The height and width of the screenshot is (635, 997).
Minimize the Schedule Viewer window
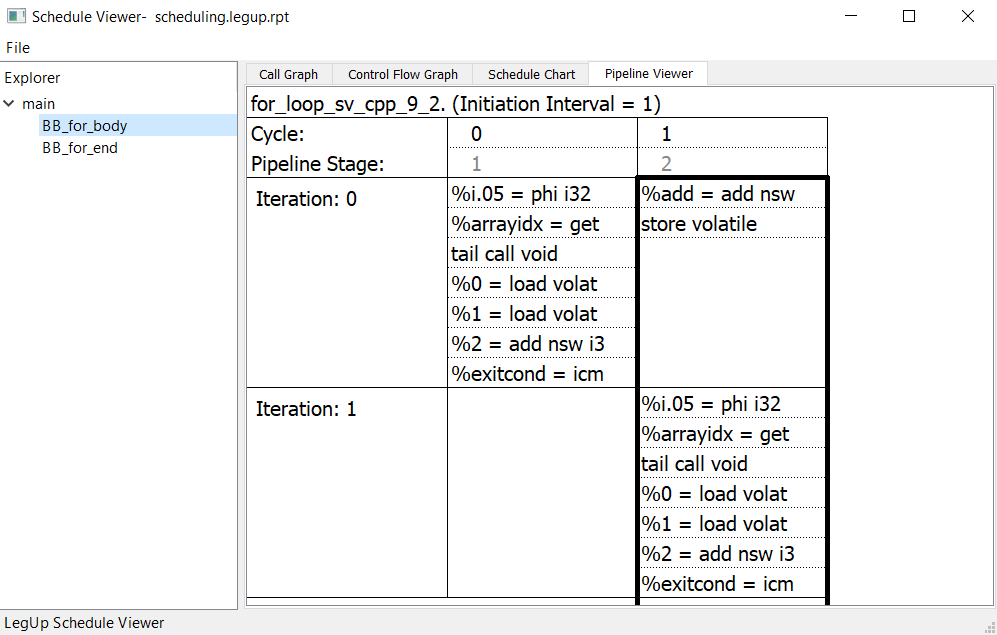pos(851,16)
